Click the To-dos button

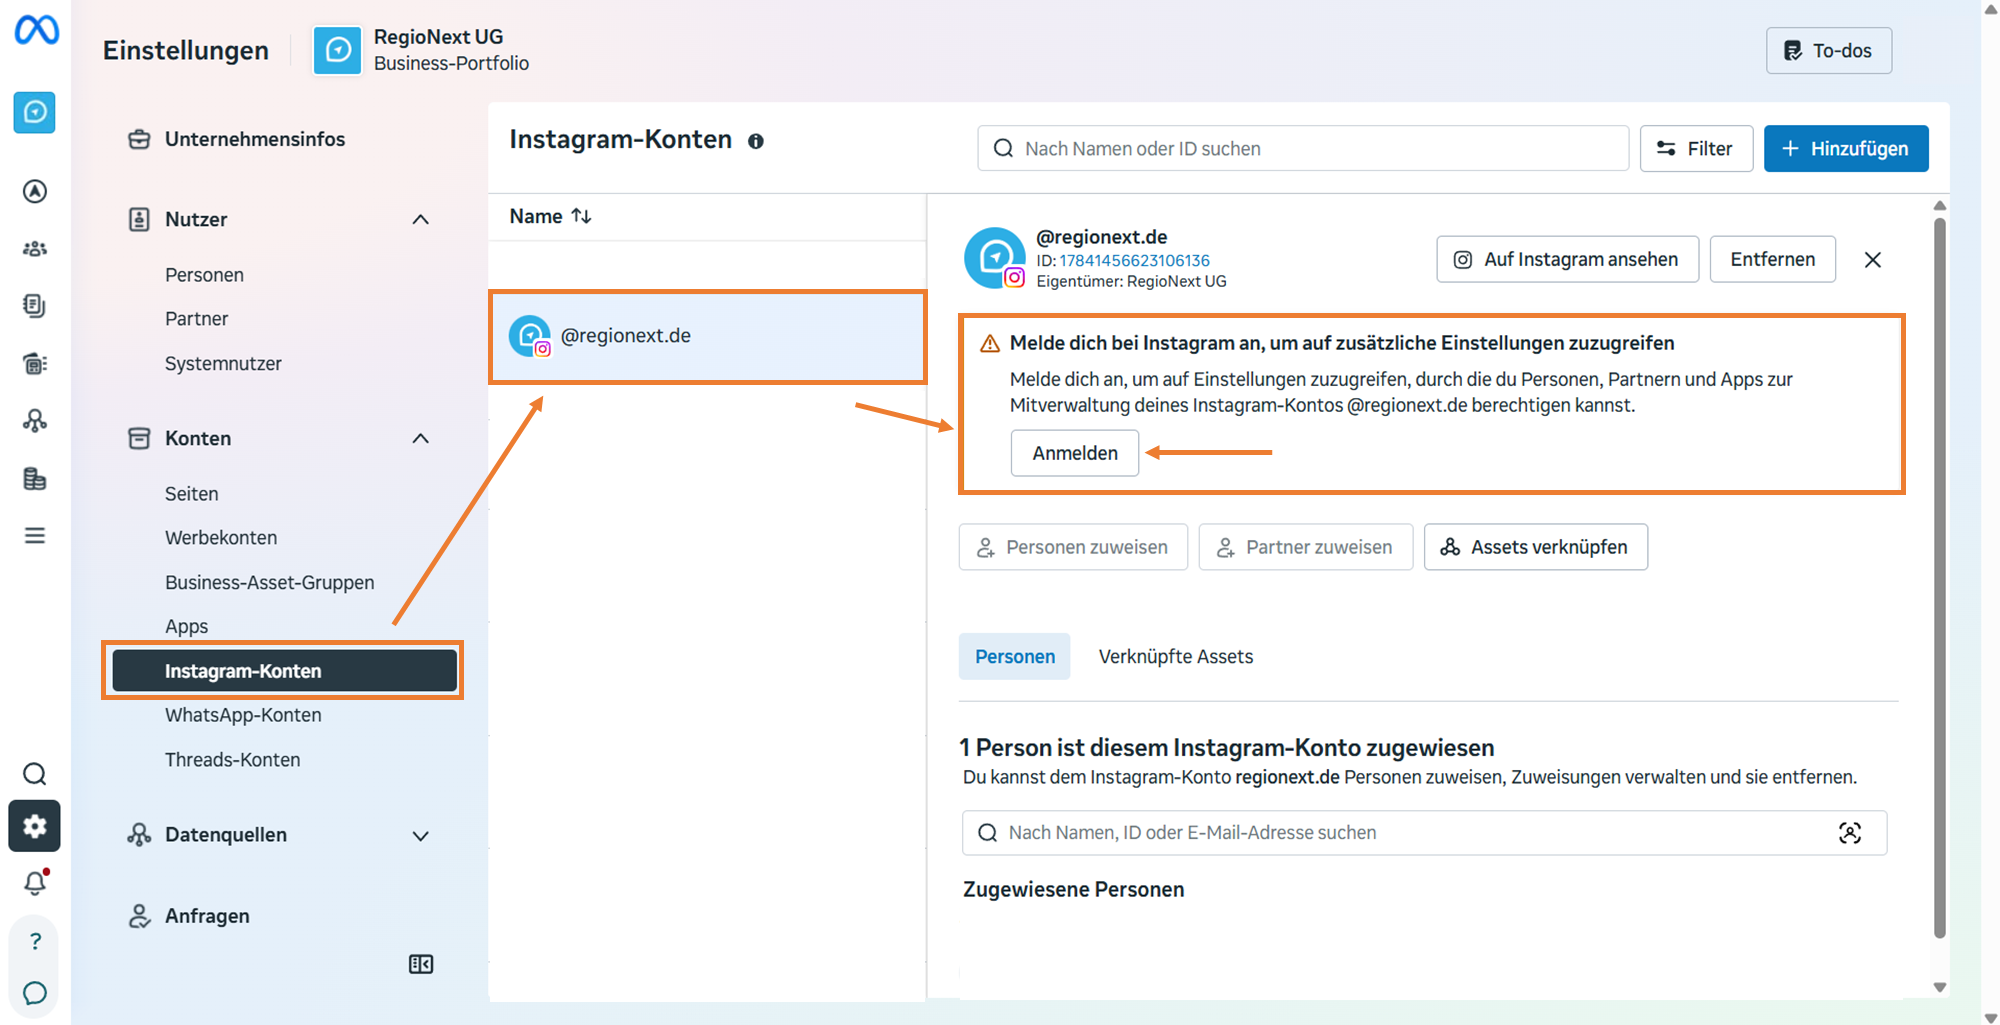tap(1829, 50)
